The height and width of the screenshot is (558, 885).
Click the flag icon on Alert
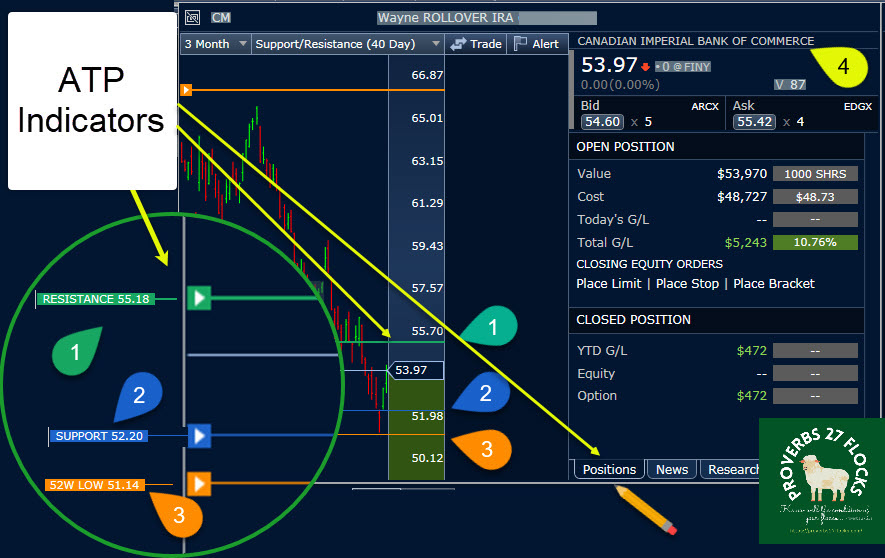tap(520, 44)
